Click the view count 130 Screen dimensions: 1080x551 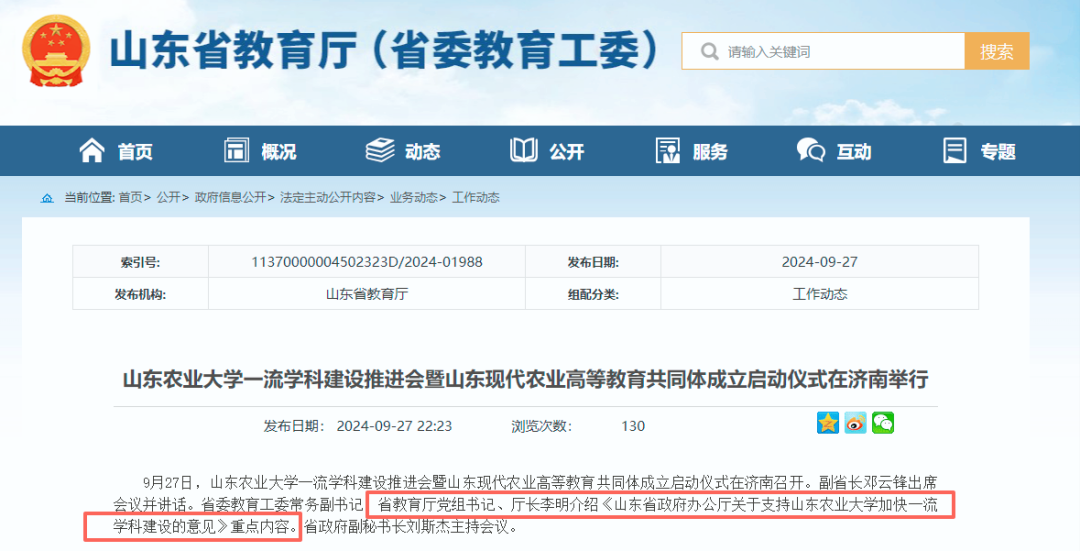coord(633,426)
